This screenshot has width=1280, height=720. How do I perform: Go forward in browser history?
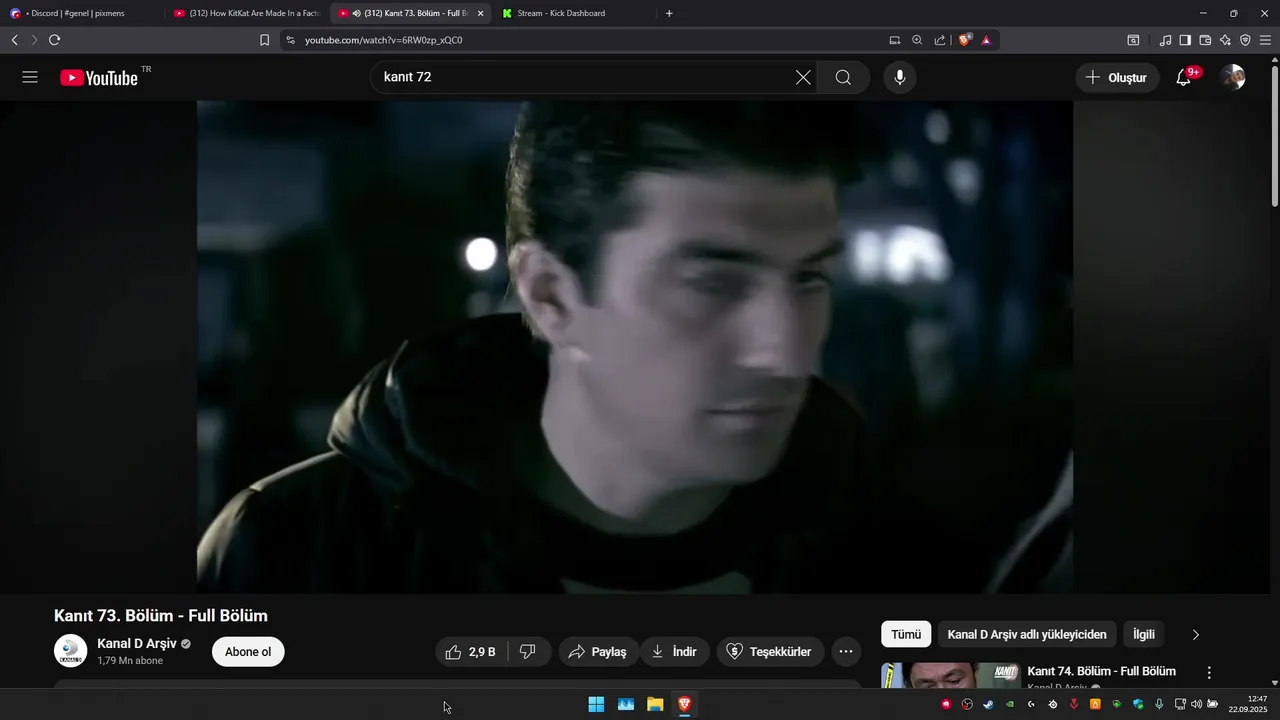[34, 40]
